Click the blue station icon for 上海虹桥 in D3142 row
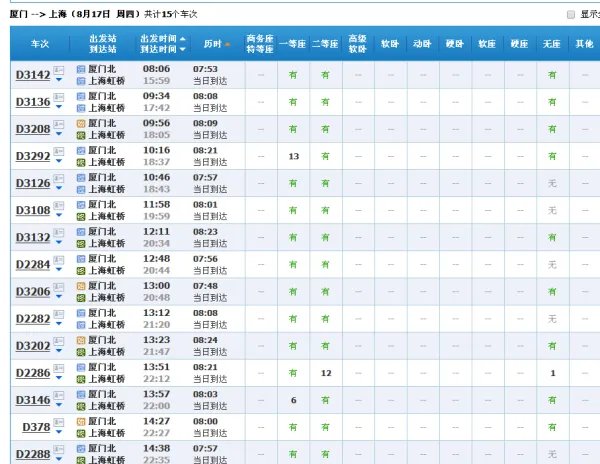Viewport: 600px width, 464px height. [x=81, y=81]
